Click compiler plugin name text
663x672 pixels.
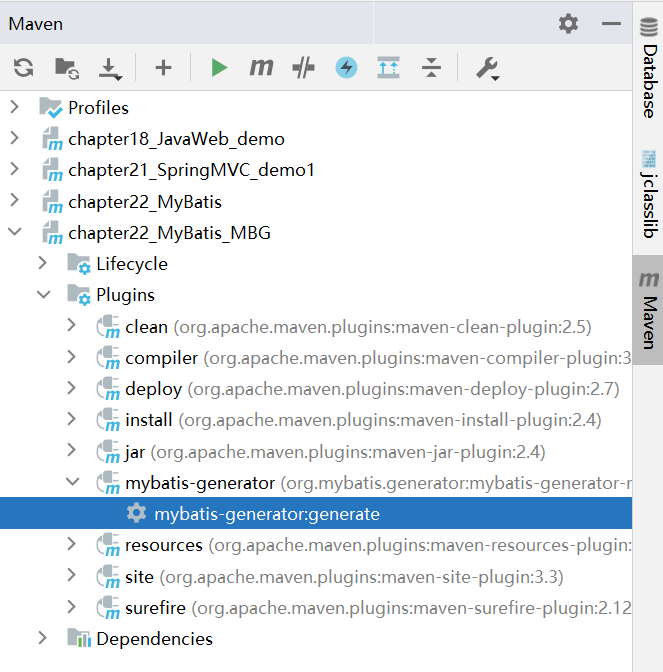click(162, 358)
